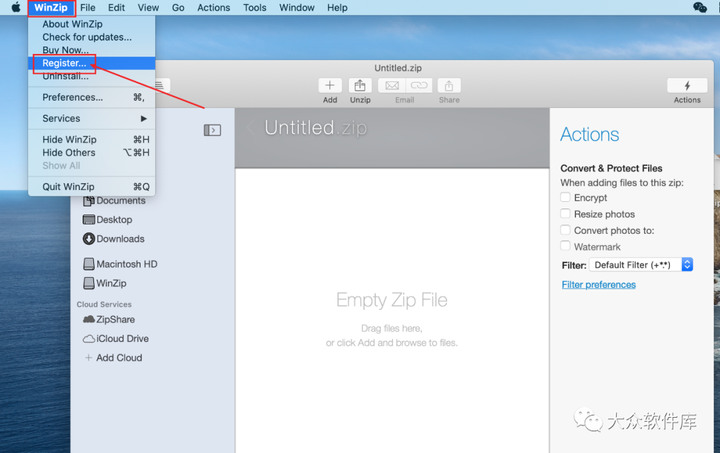
Task: Open the Actions menu in menu bar
Action: [x=214, y=7]
